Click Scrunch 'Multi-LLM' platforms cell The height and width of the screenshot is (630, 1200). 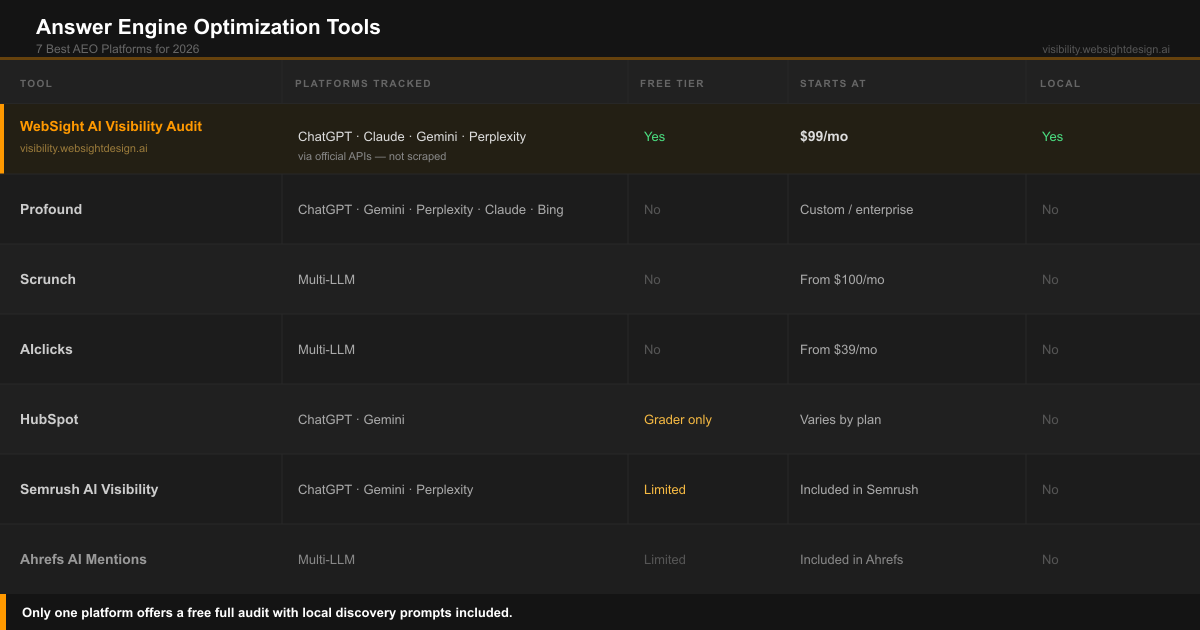(326, 279)
